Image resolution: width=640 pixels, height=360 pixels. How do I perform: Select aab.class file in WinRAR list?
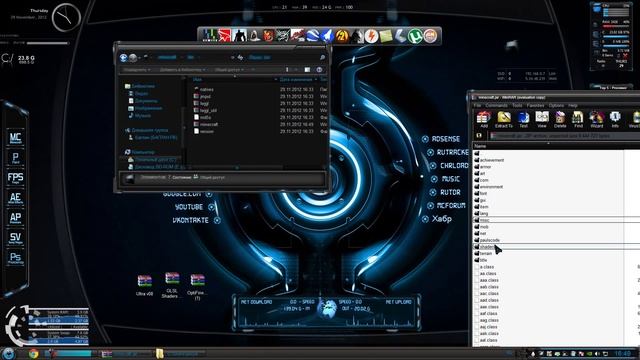486,287
